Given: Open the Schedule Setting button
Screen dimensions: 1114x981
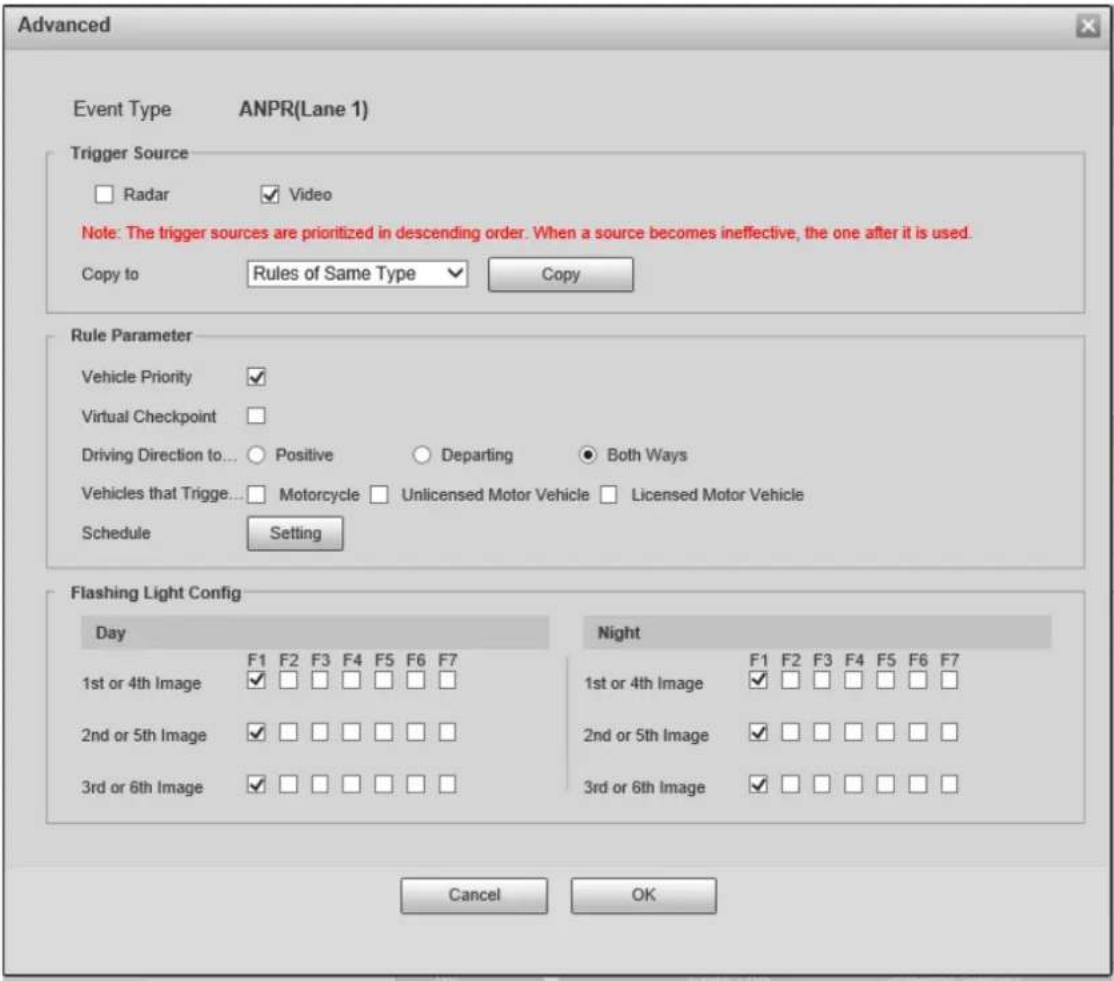Looking at the screenshot, I should pos(295,533).
